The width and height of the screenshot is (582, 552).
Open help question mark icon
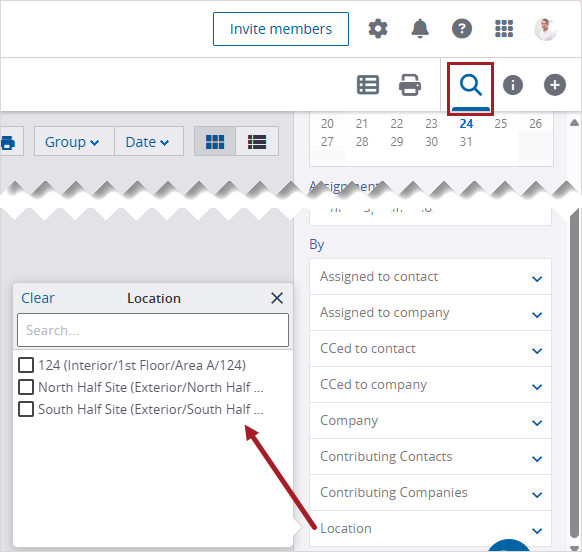click(x=462, y=29)
